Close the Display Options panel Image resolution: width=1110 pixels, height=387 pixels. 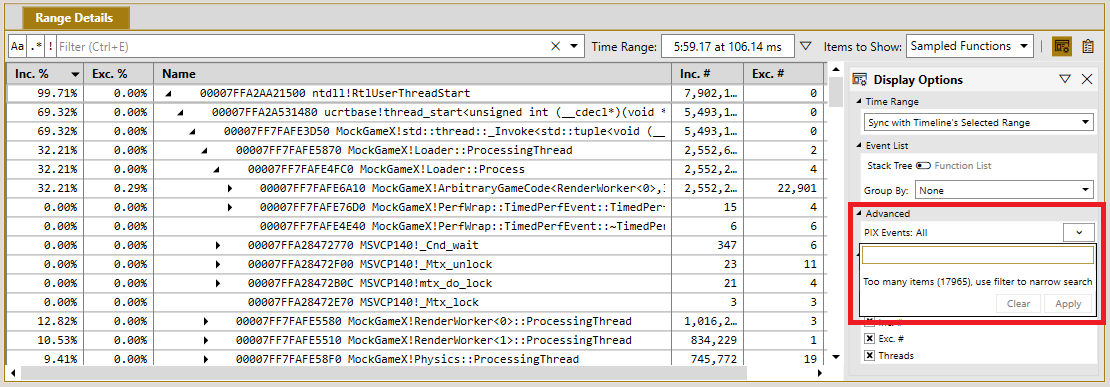coord(1088,80)
